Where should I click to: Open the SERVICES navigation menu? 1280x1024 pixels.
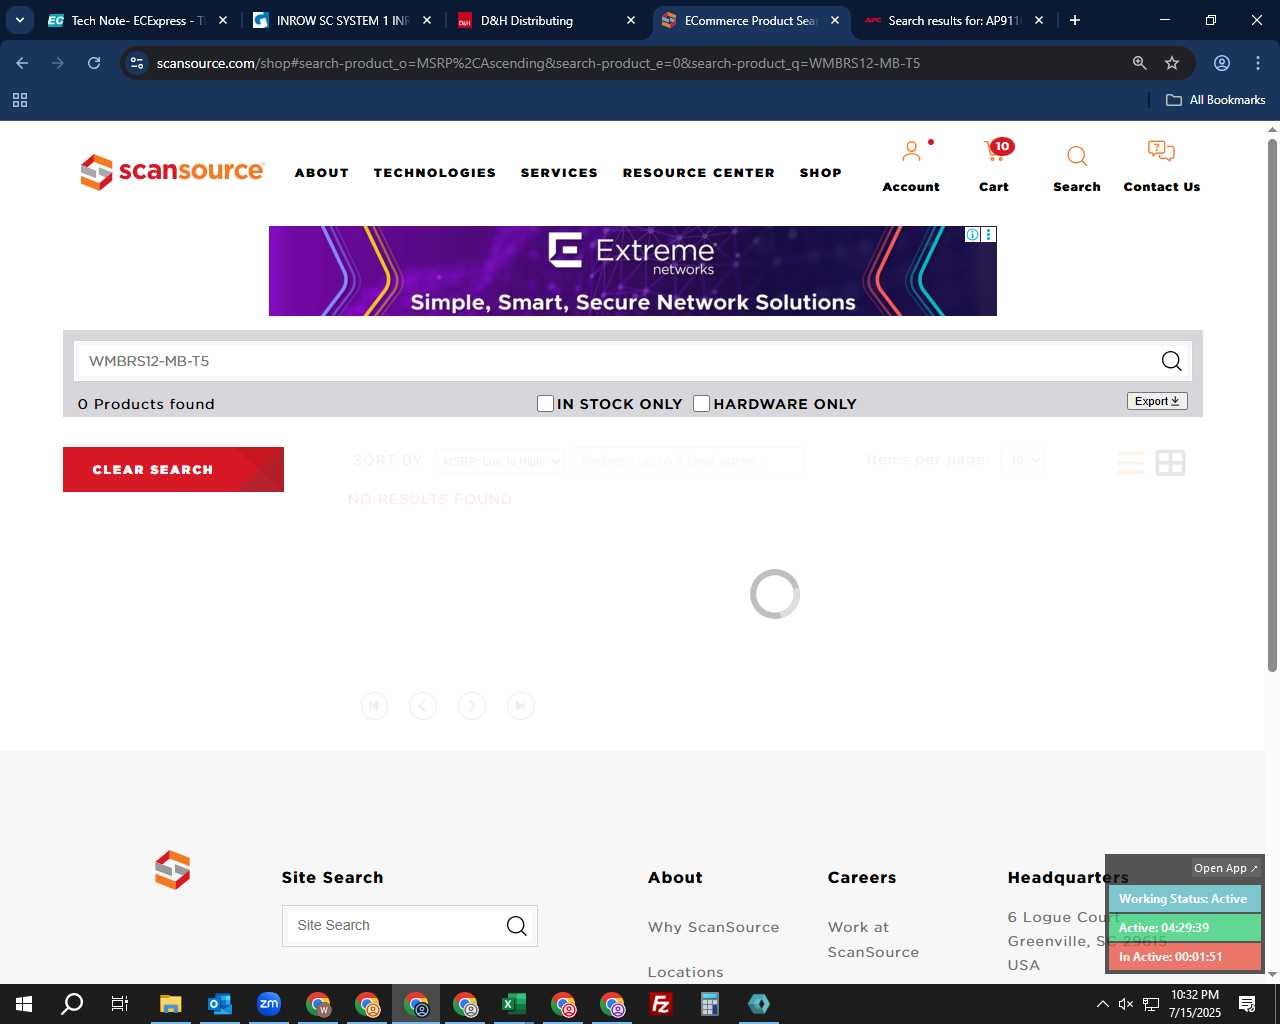559,173
